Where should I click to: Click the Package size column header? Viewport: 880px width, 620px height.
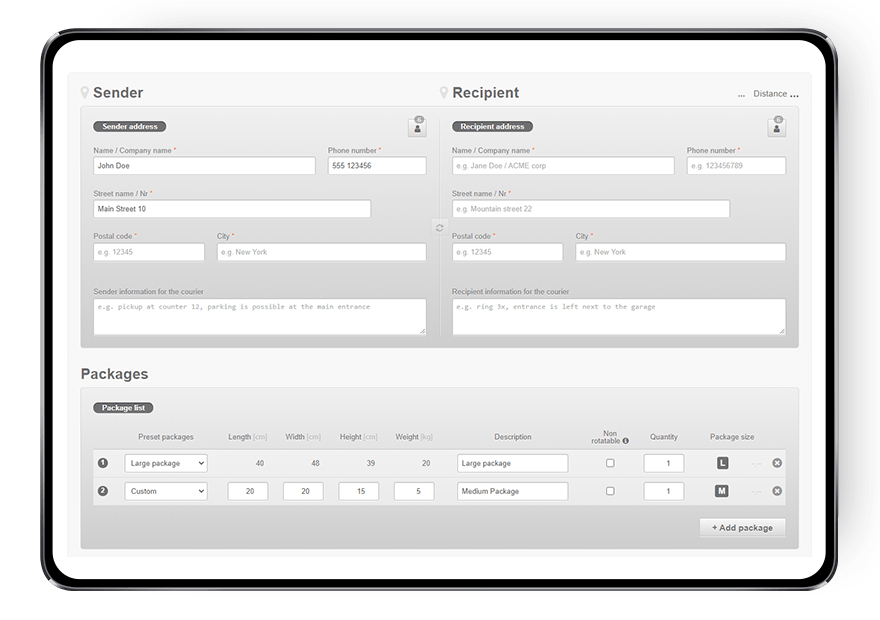732,437
